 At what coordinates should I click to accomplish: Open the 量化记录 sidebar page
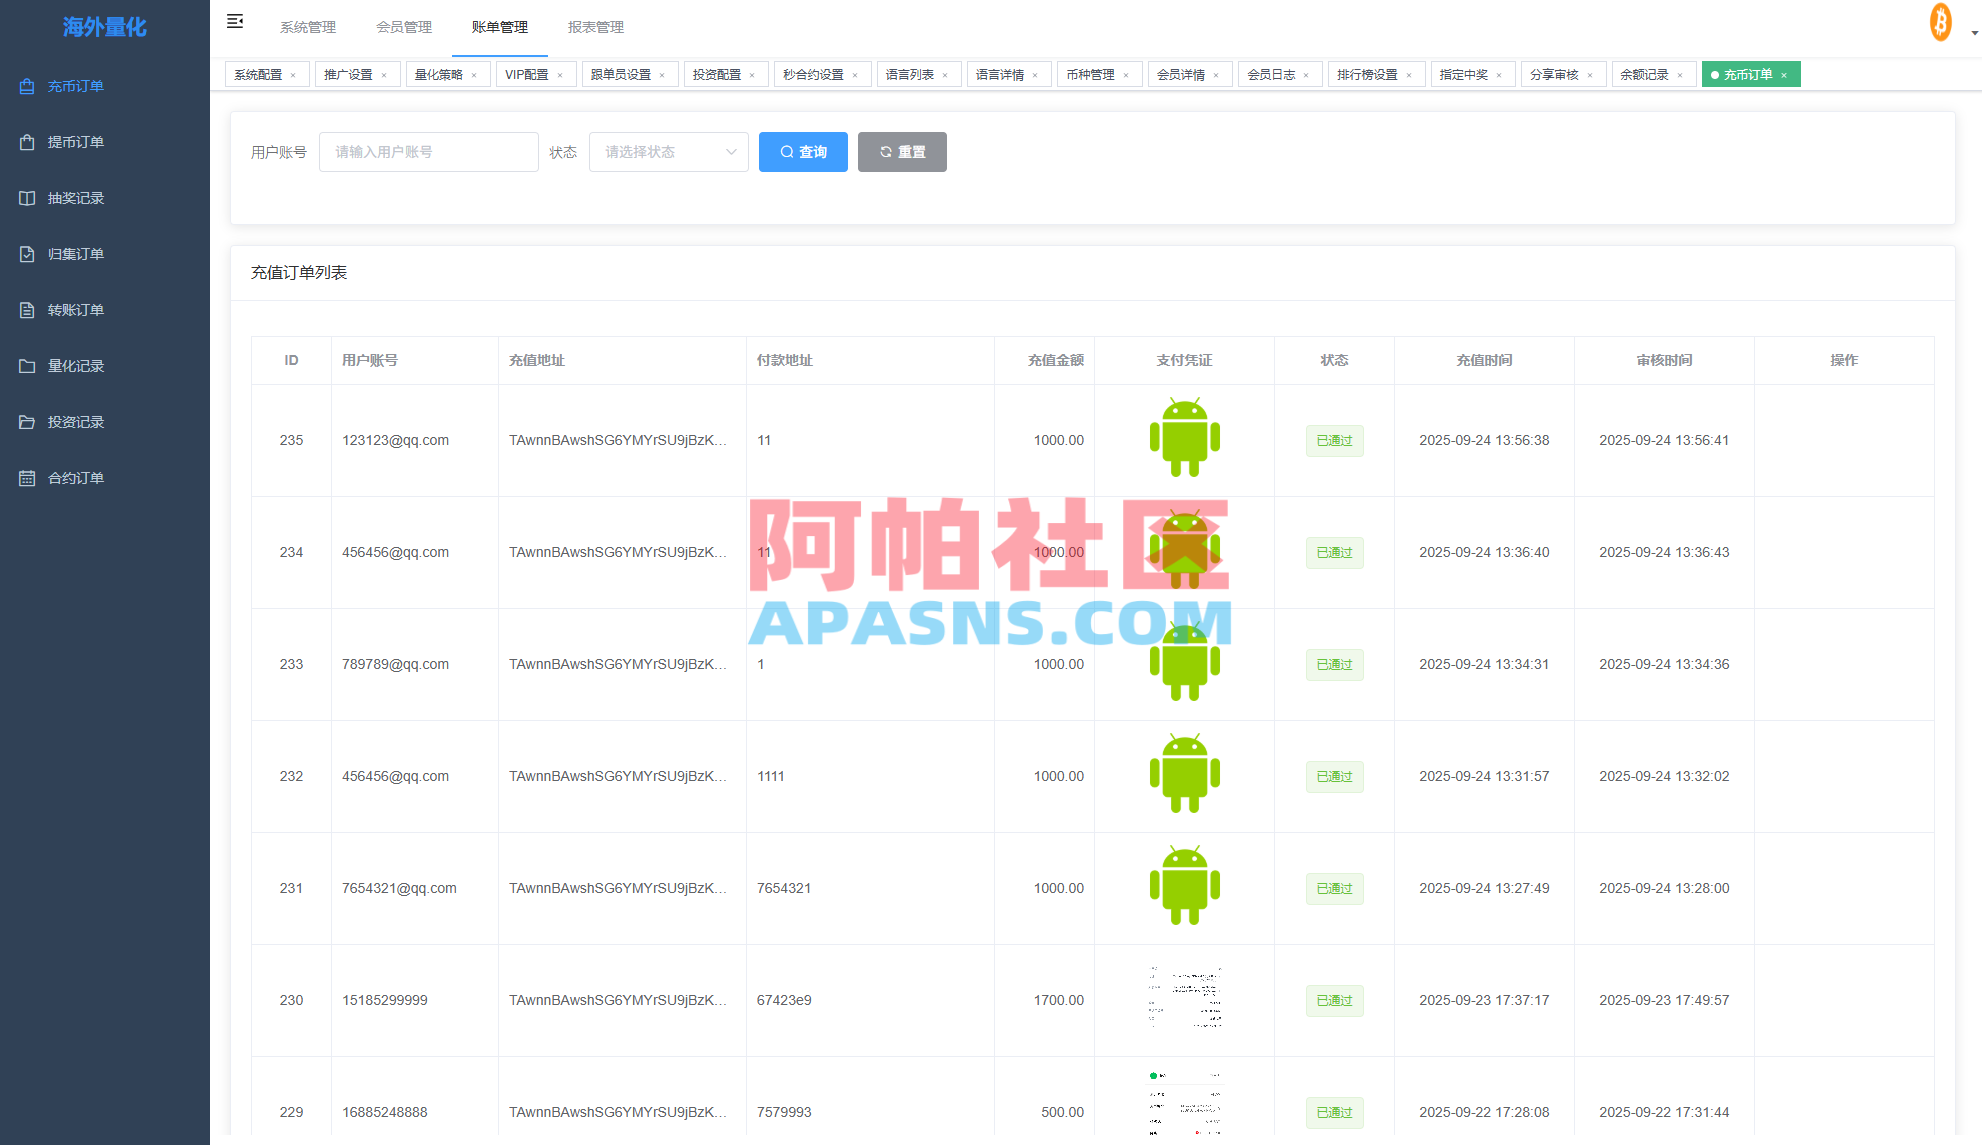pos(75,366)
